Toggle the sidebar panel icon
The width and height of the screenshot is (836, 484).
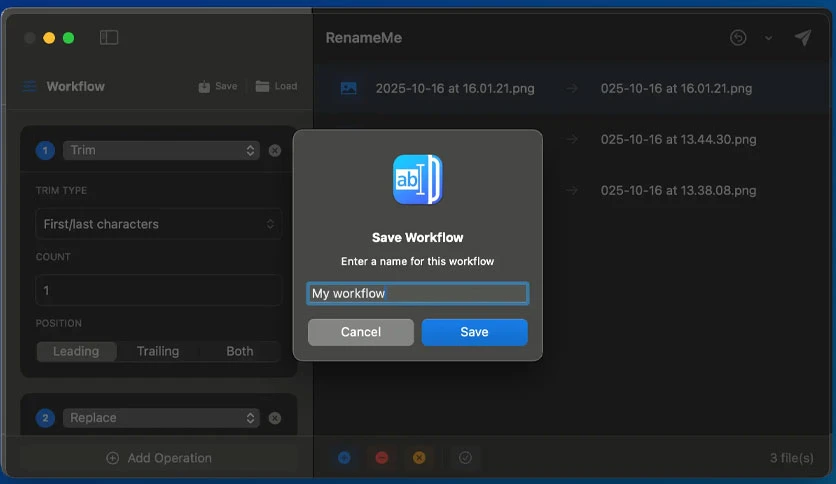(109, 37)
